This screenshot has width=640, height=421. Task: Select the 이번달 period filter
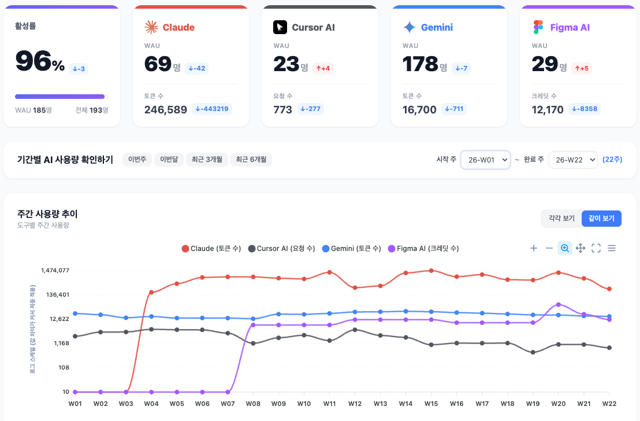(169, 159)
